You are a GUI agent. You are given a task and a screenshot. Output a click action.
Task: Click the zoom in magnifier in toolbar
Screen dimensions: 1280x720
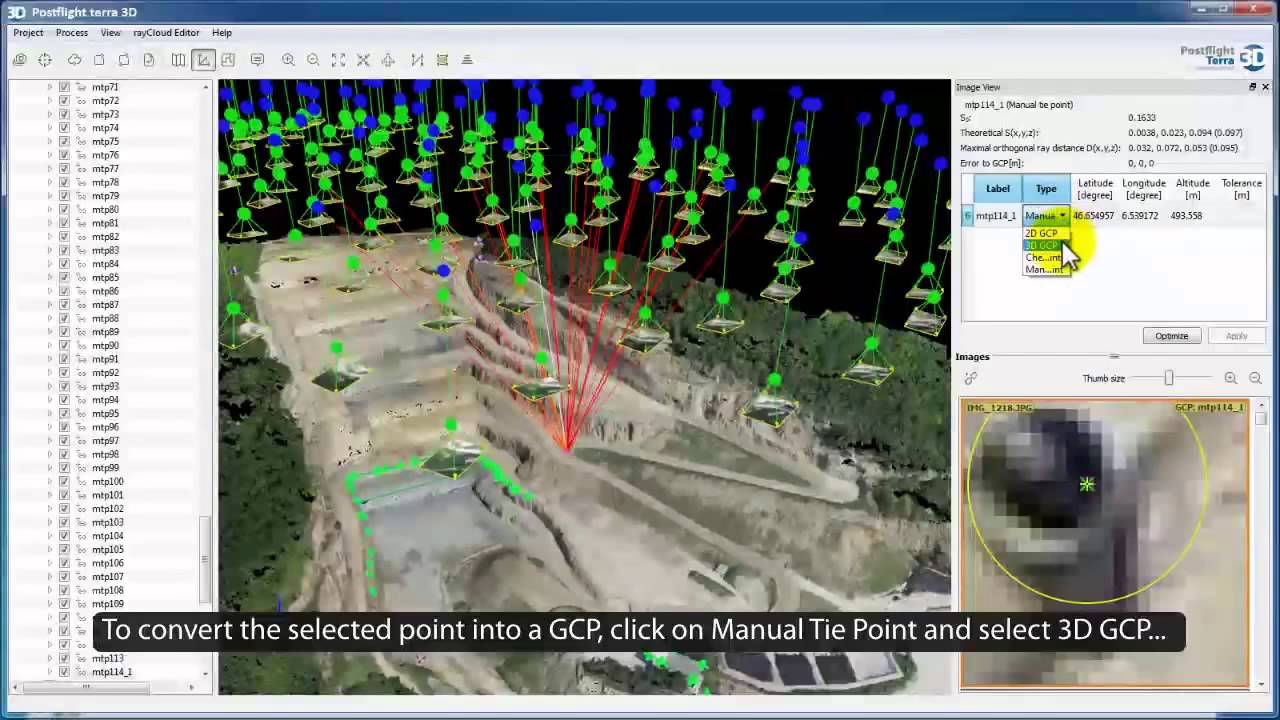click(288, 60)
